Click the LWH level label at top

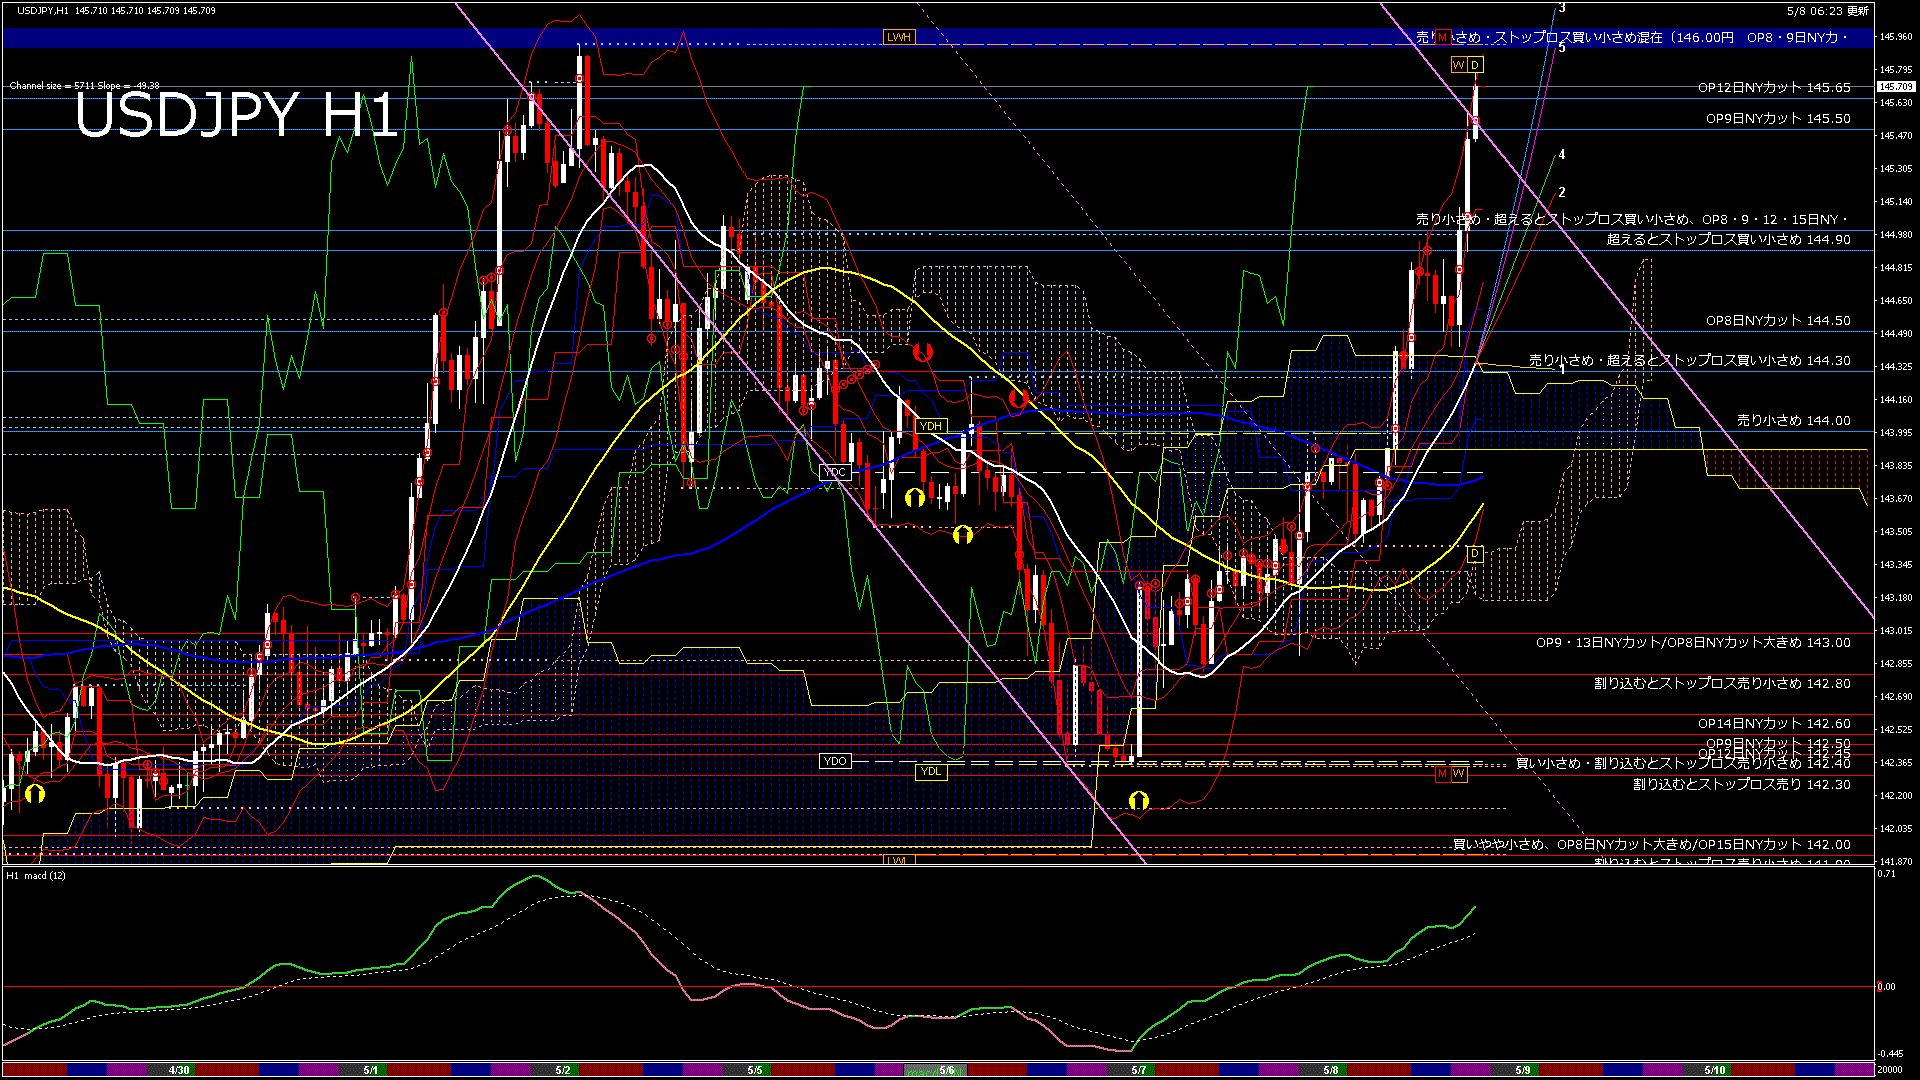(898, 37)
